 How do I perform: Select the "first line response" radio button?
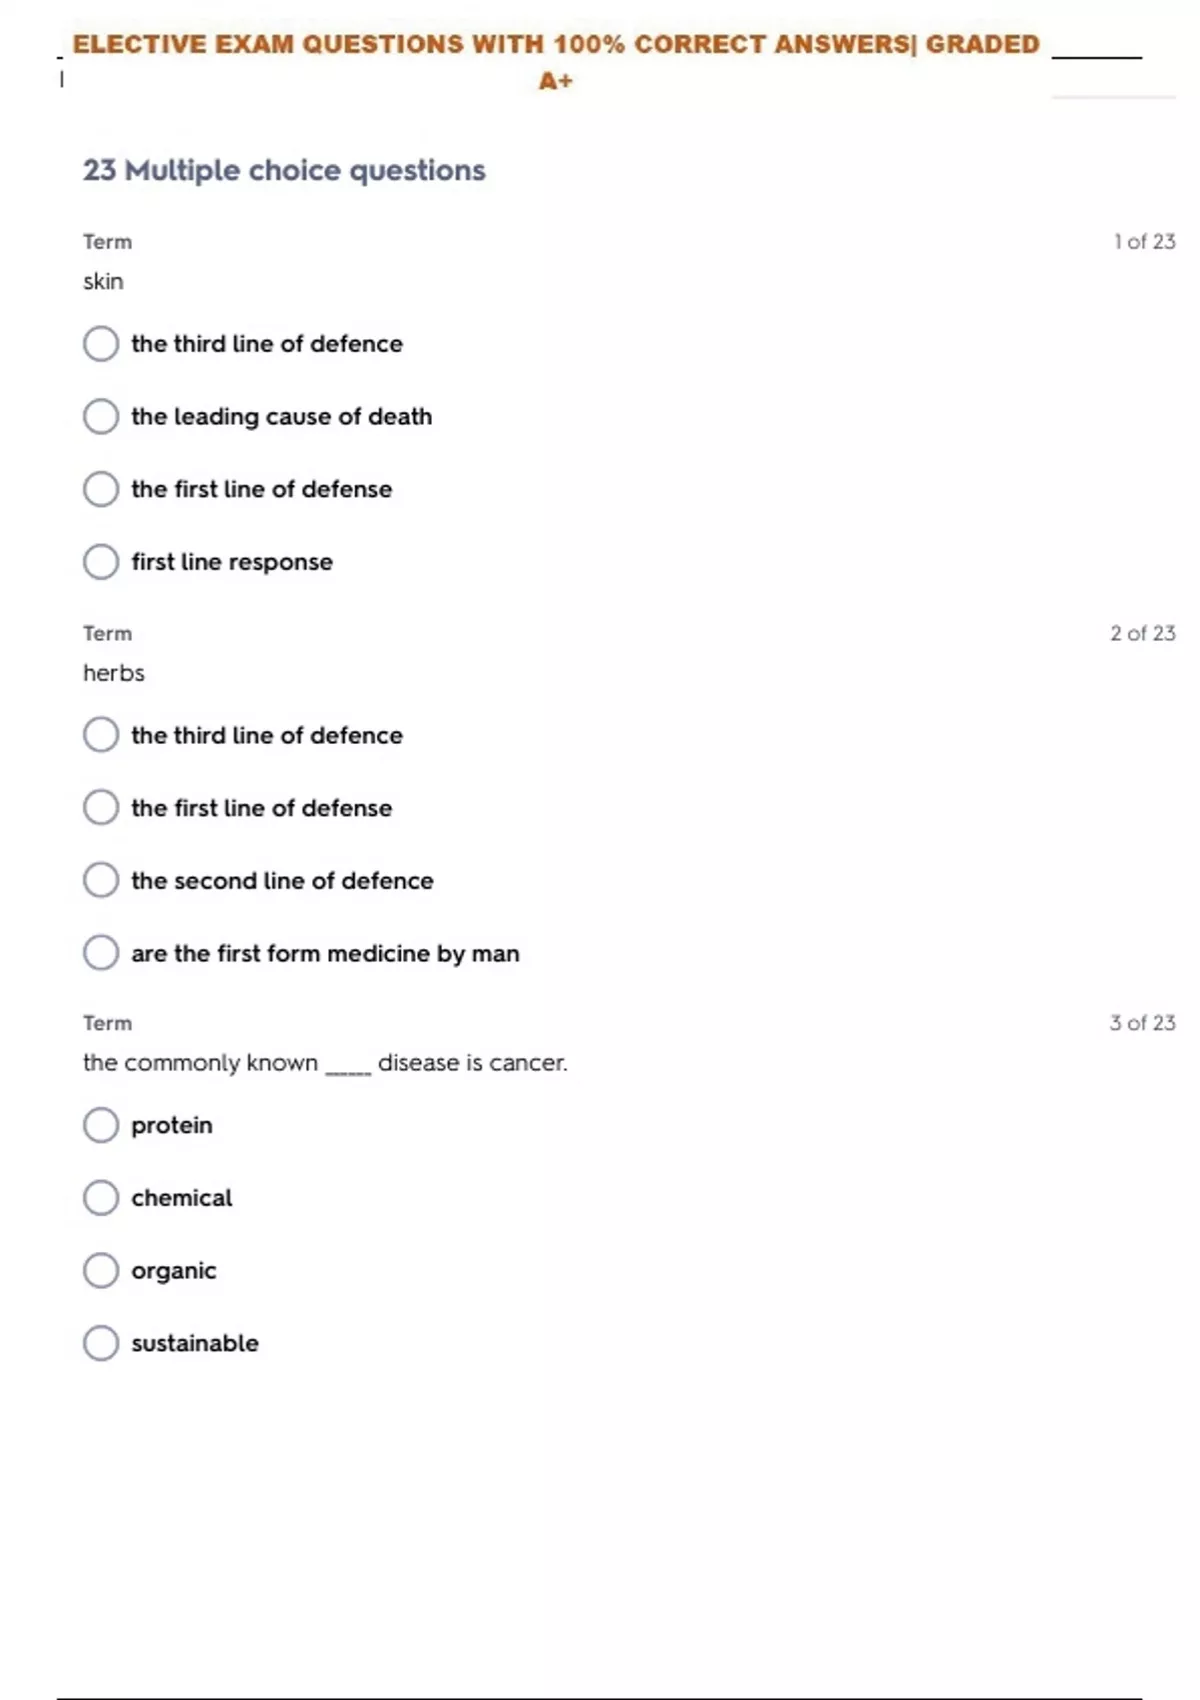[x=101, y=562]
